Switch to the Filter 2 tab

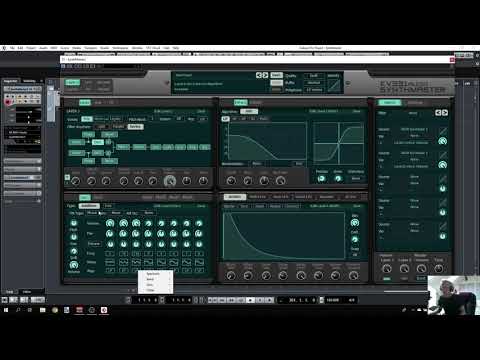click(x=255, y=102)
